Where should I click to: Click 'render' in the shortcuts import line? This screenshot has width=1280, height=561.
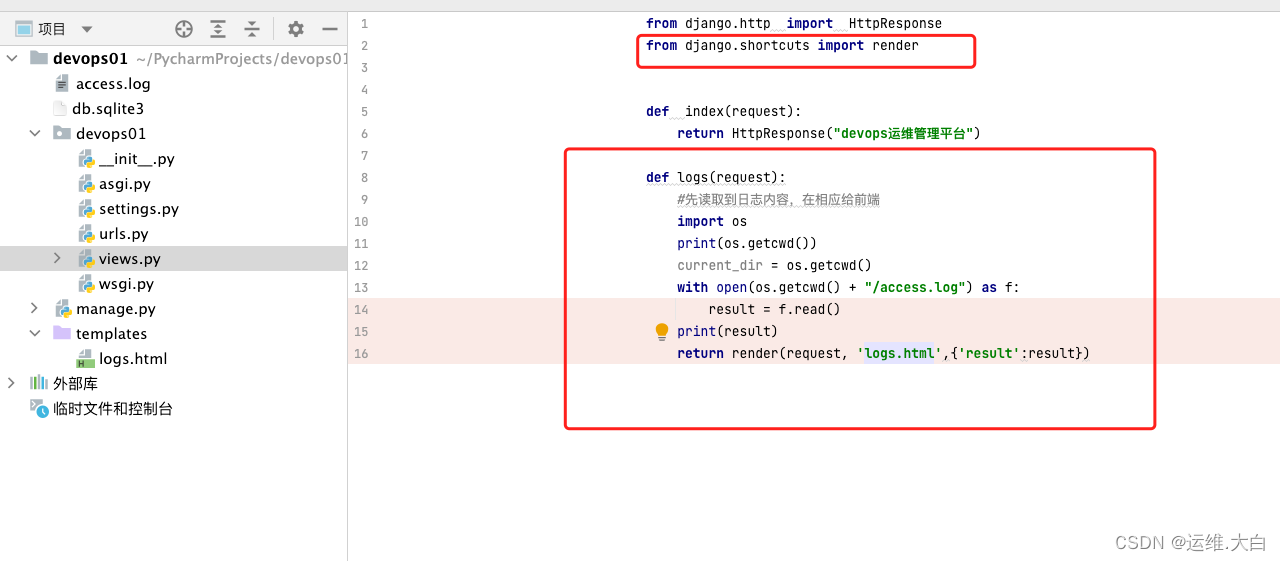pyautogui.click(x=895, y=45)
